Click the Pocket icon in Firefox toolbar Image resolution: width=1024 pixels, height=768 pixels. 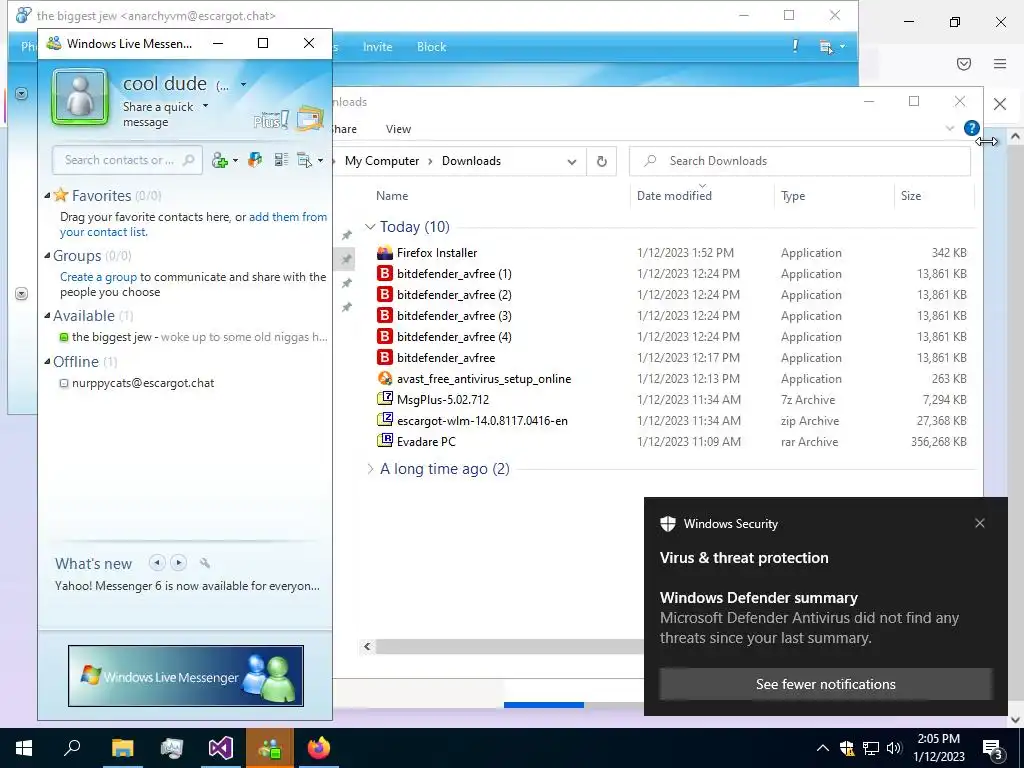tap(964, 64)
